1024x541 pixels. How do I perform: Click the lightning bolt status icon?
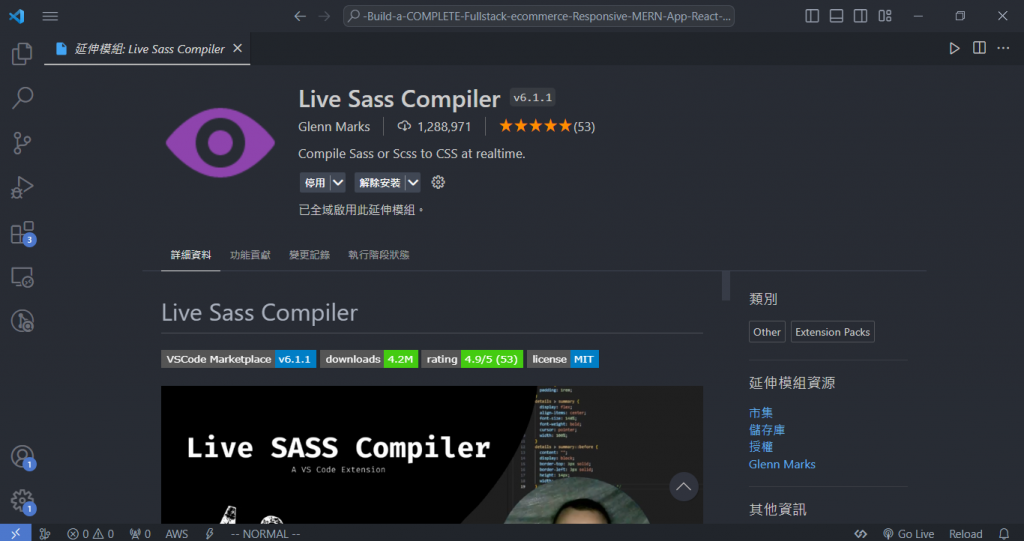pos(210,534)
